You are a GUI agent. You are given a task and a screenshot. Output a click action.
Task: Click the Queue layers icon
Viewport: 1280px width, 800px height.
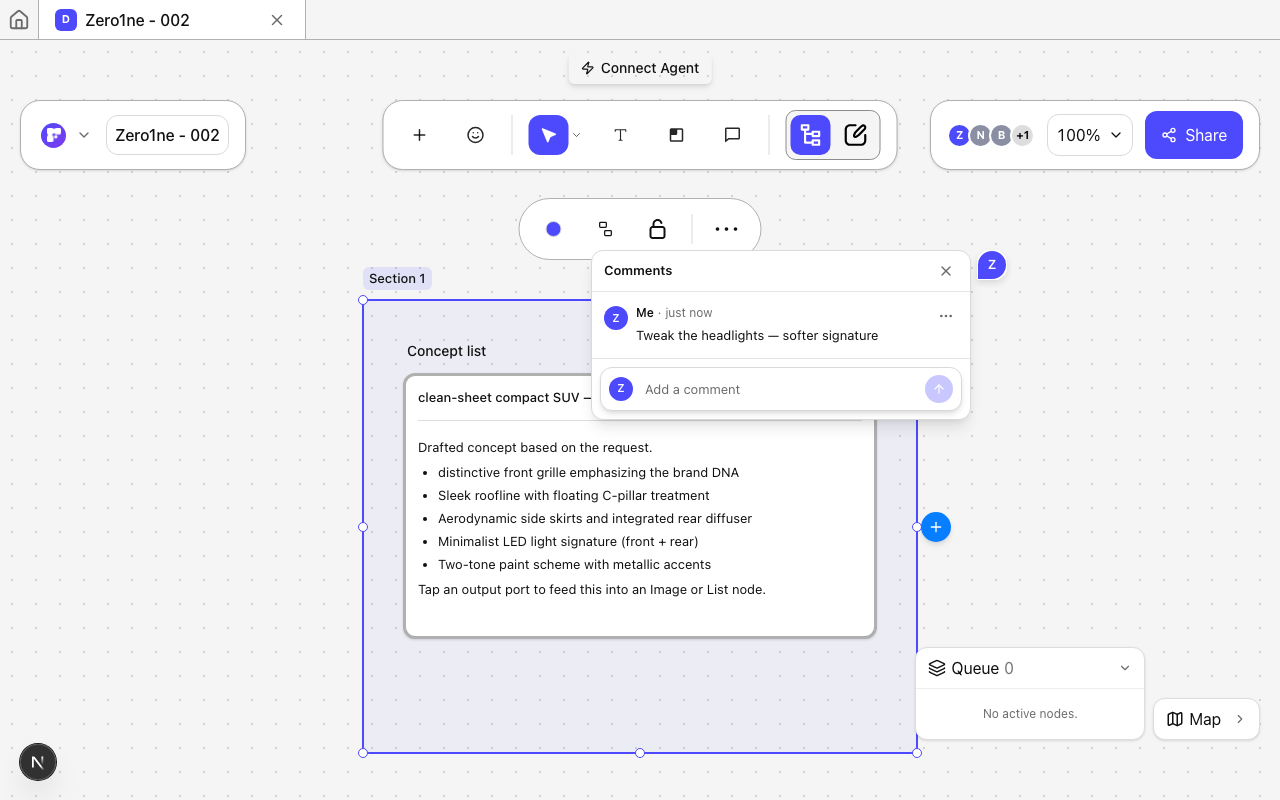pyautogui.click(x=937, y=668)
